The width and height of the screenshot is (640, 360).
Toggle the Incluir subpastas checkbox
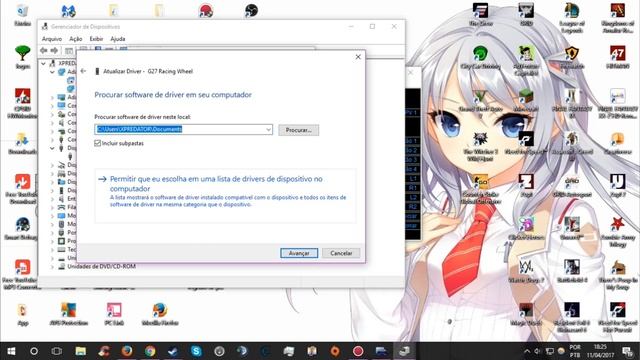pos(98,143)
